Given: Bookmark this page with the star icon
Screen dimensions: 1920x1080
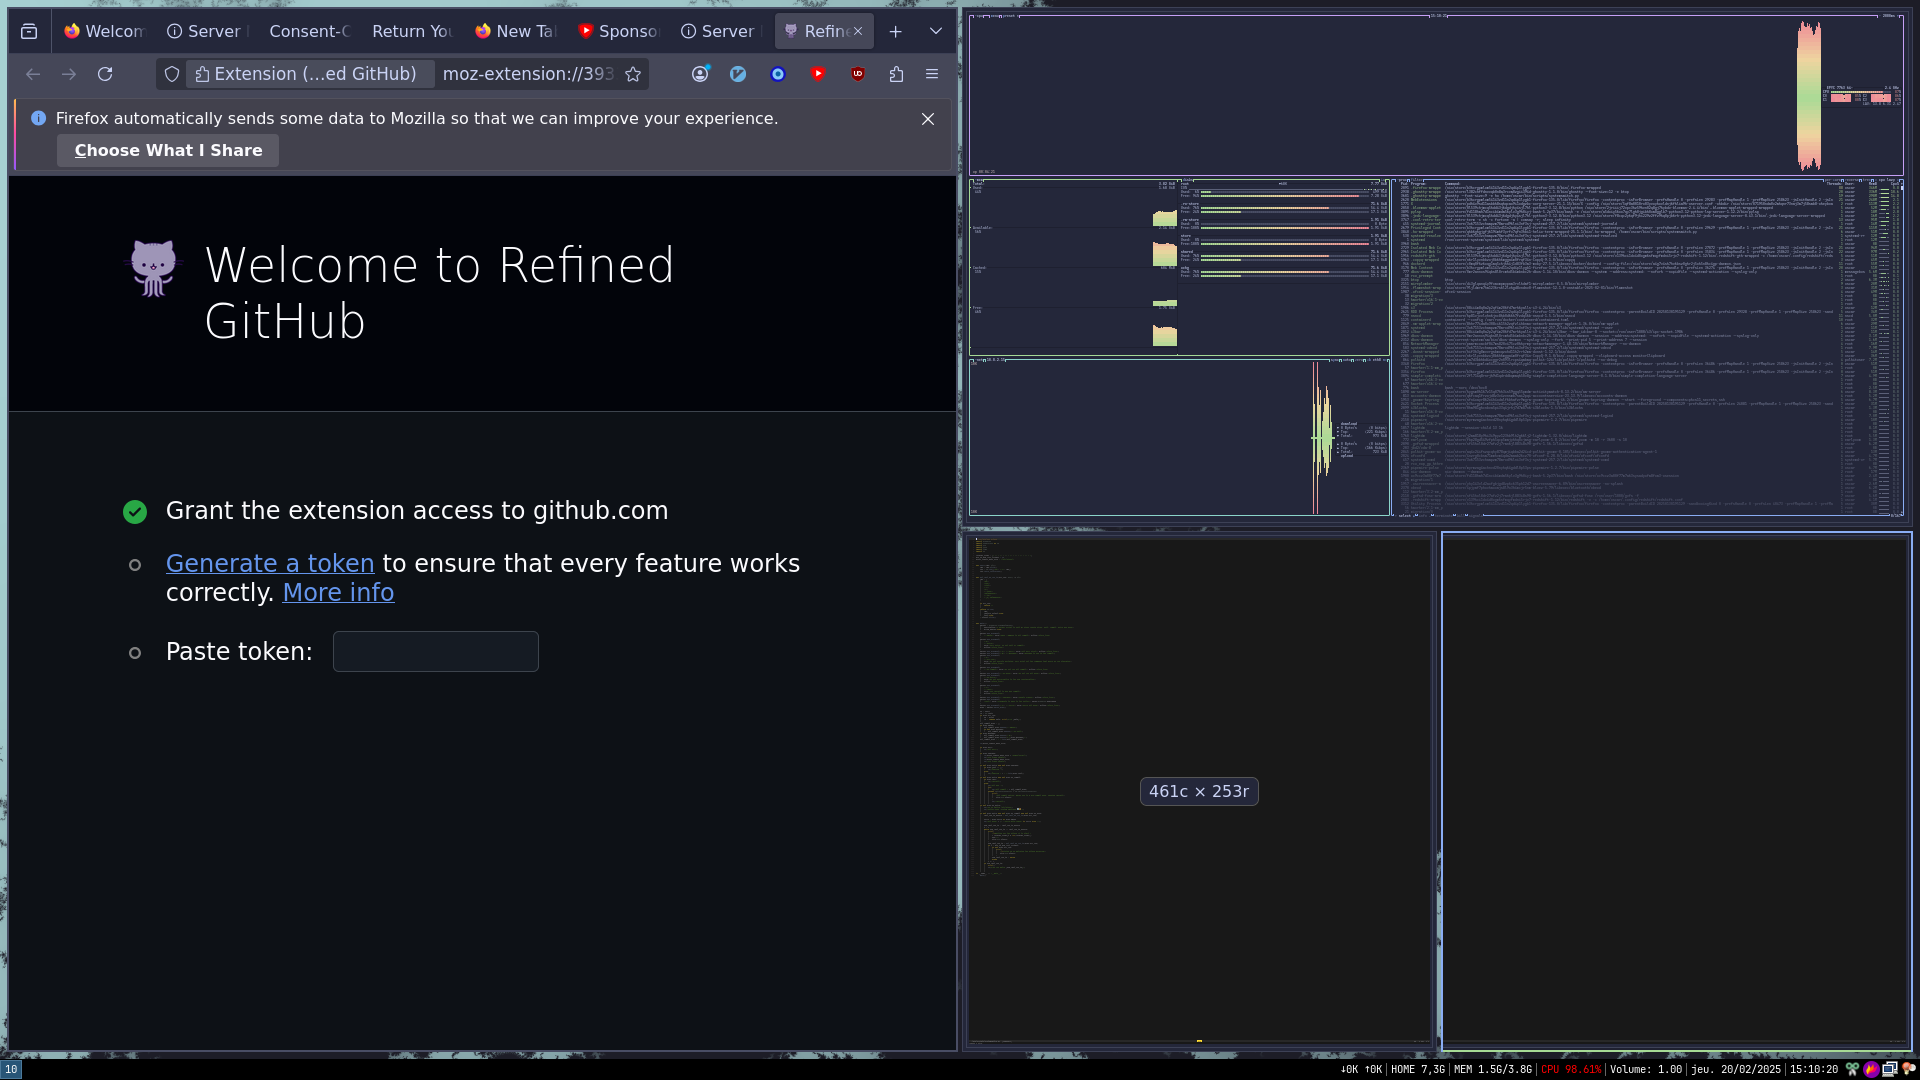Looking at the screenshot, I should [x=633, y=74].
